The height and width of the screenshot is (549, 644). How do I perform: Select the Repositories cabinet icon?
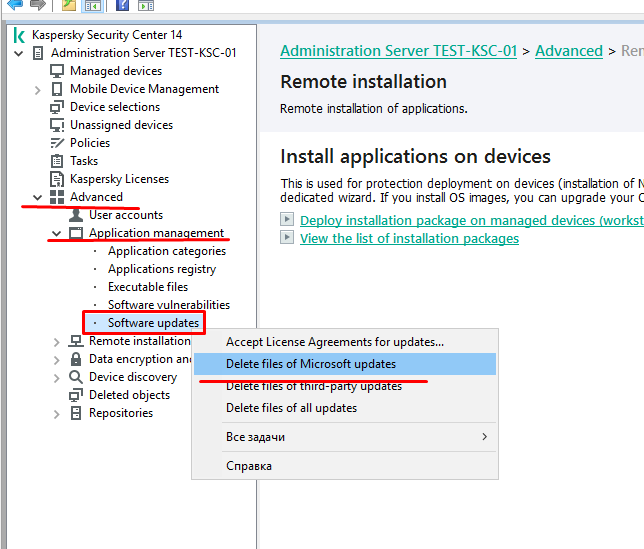click(x=76, y=413)
